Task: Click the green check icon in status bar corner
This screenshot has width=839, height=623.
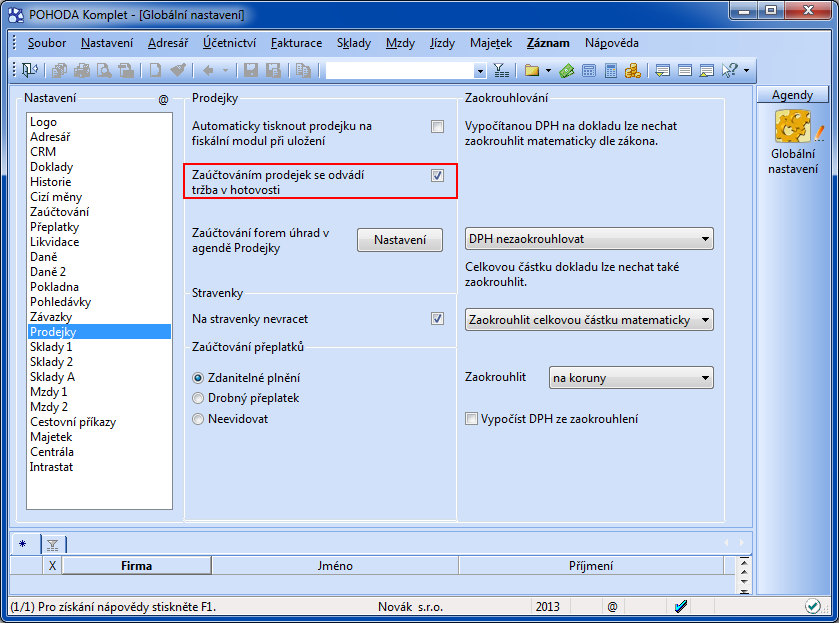Action: coord(813,606)
